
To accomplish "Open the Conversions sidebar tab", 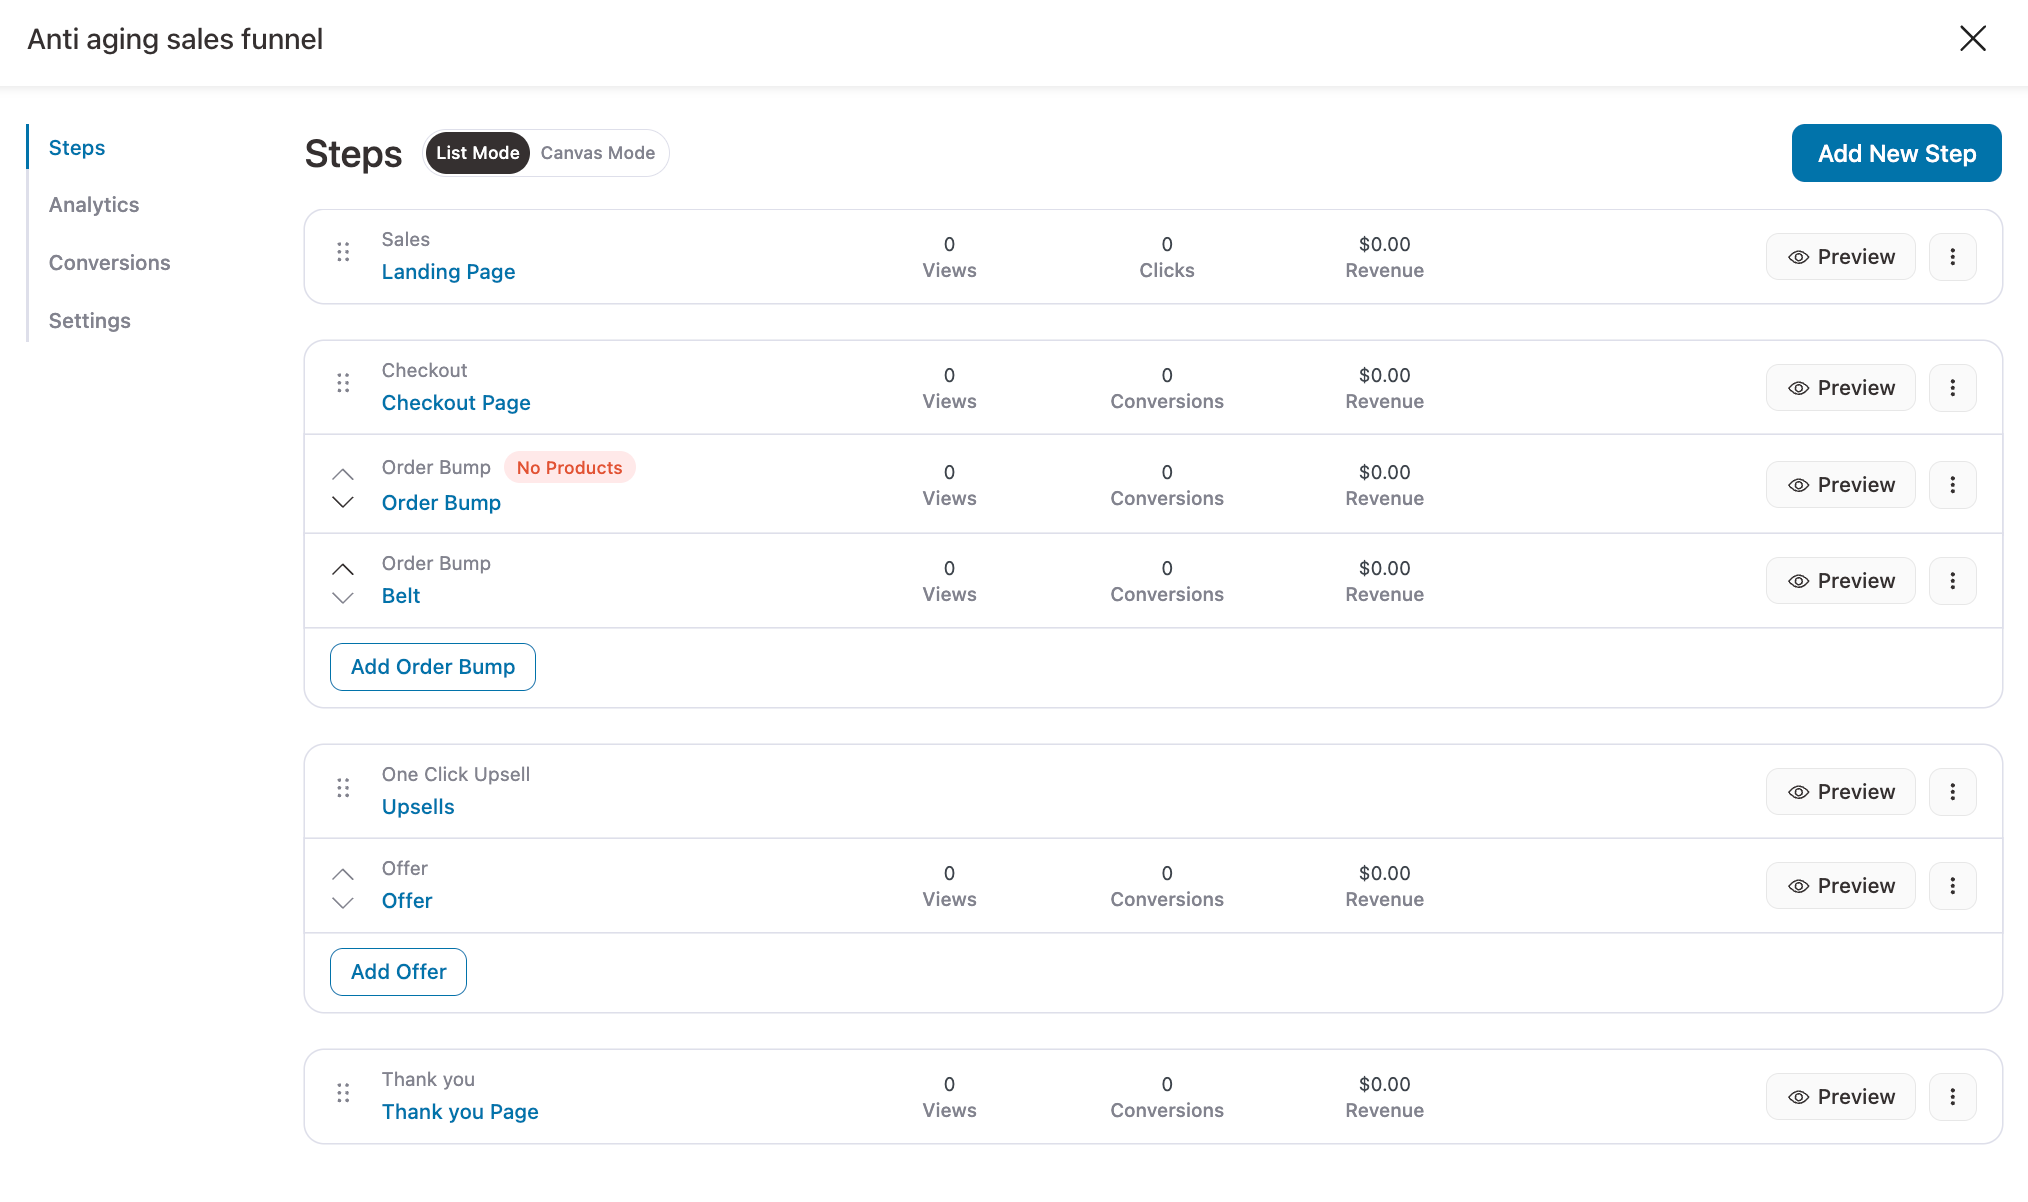I will 110,263.
